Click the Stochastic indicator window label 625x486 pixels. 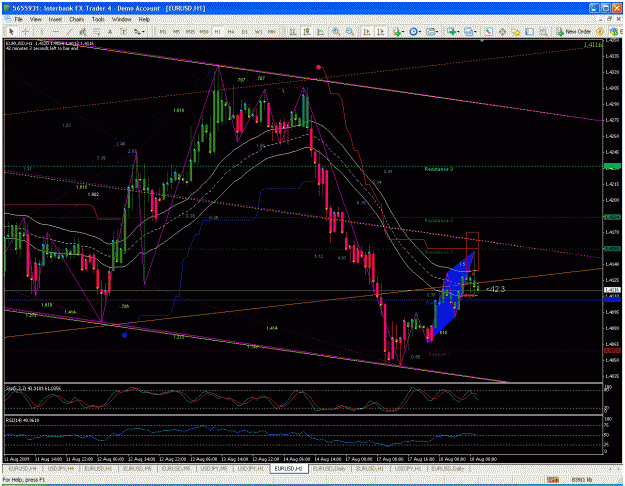(x=33, y=388)
